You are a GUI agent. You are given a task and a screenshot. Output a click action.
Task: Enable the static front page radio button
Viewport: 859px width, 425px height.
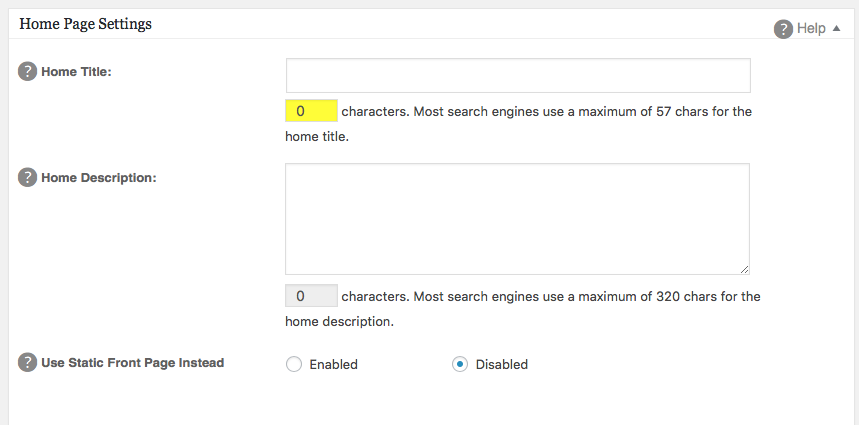[x=294, y=364]
